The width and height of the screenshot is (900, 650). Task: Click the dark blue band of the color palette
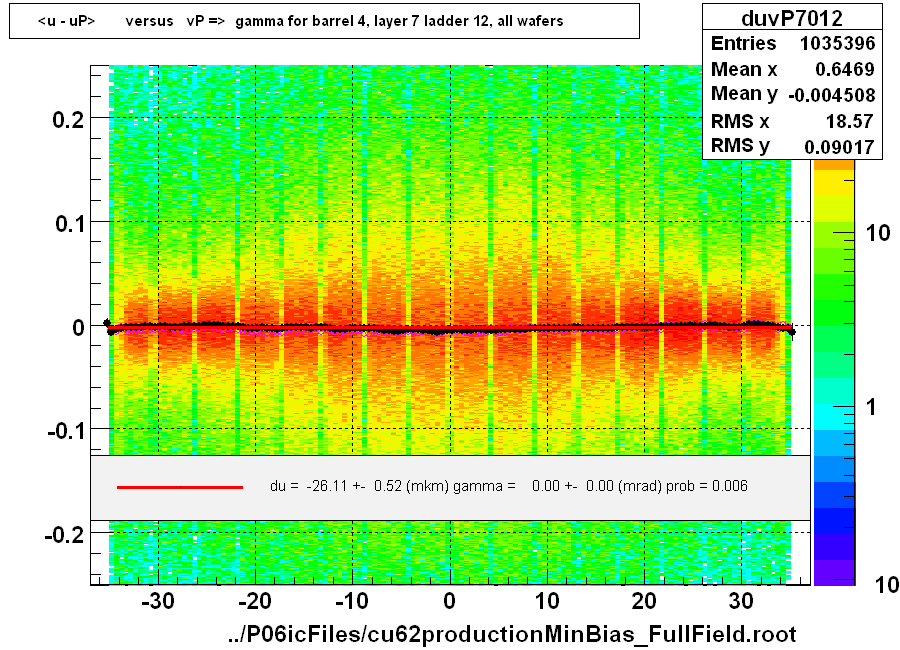click(834, 521)
